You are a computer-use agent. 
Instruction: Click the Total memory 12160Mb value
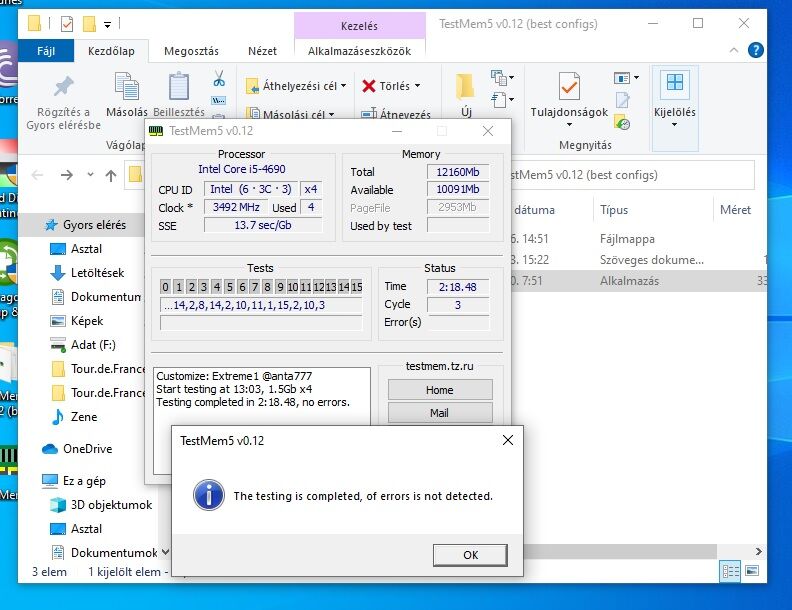tap(458, 172)
